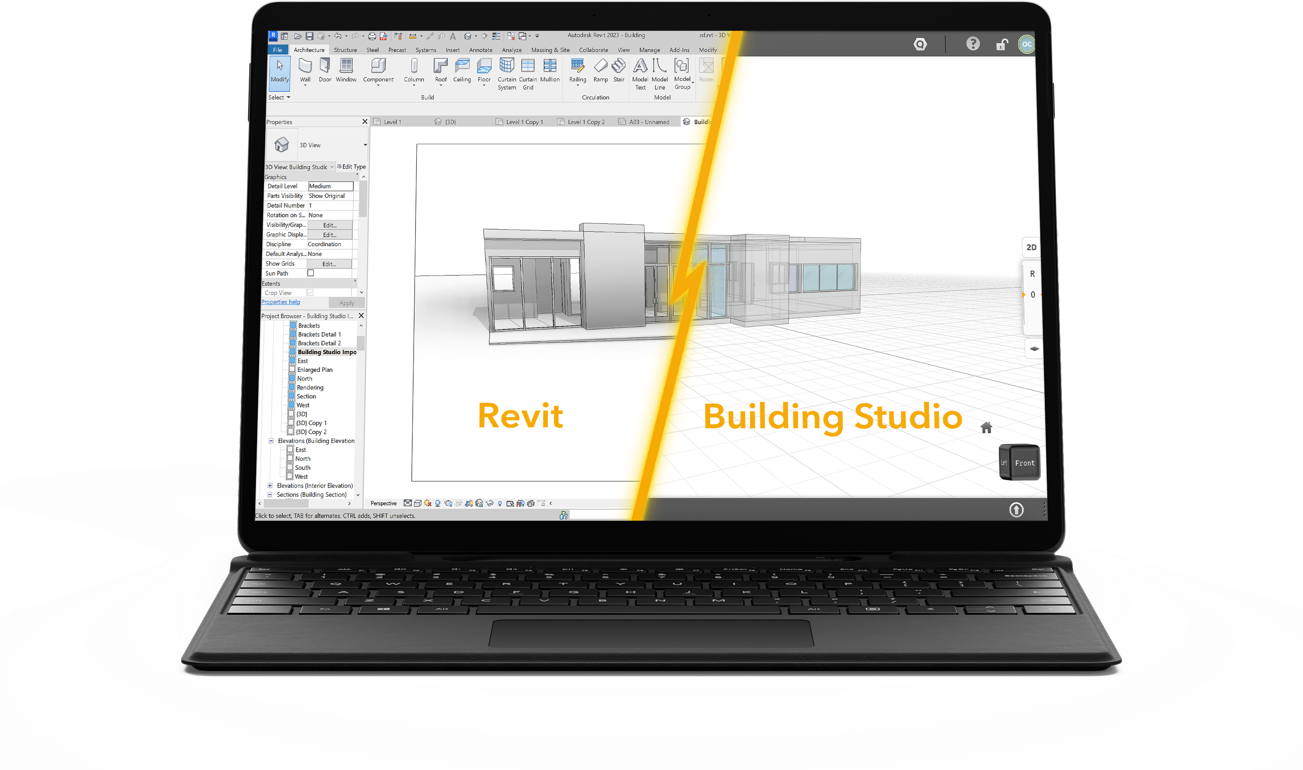This screenshot has width=1303, height=770.
Task: Select the Model Group tool
Action: tap(682, 74)
